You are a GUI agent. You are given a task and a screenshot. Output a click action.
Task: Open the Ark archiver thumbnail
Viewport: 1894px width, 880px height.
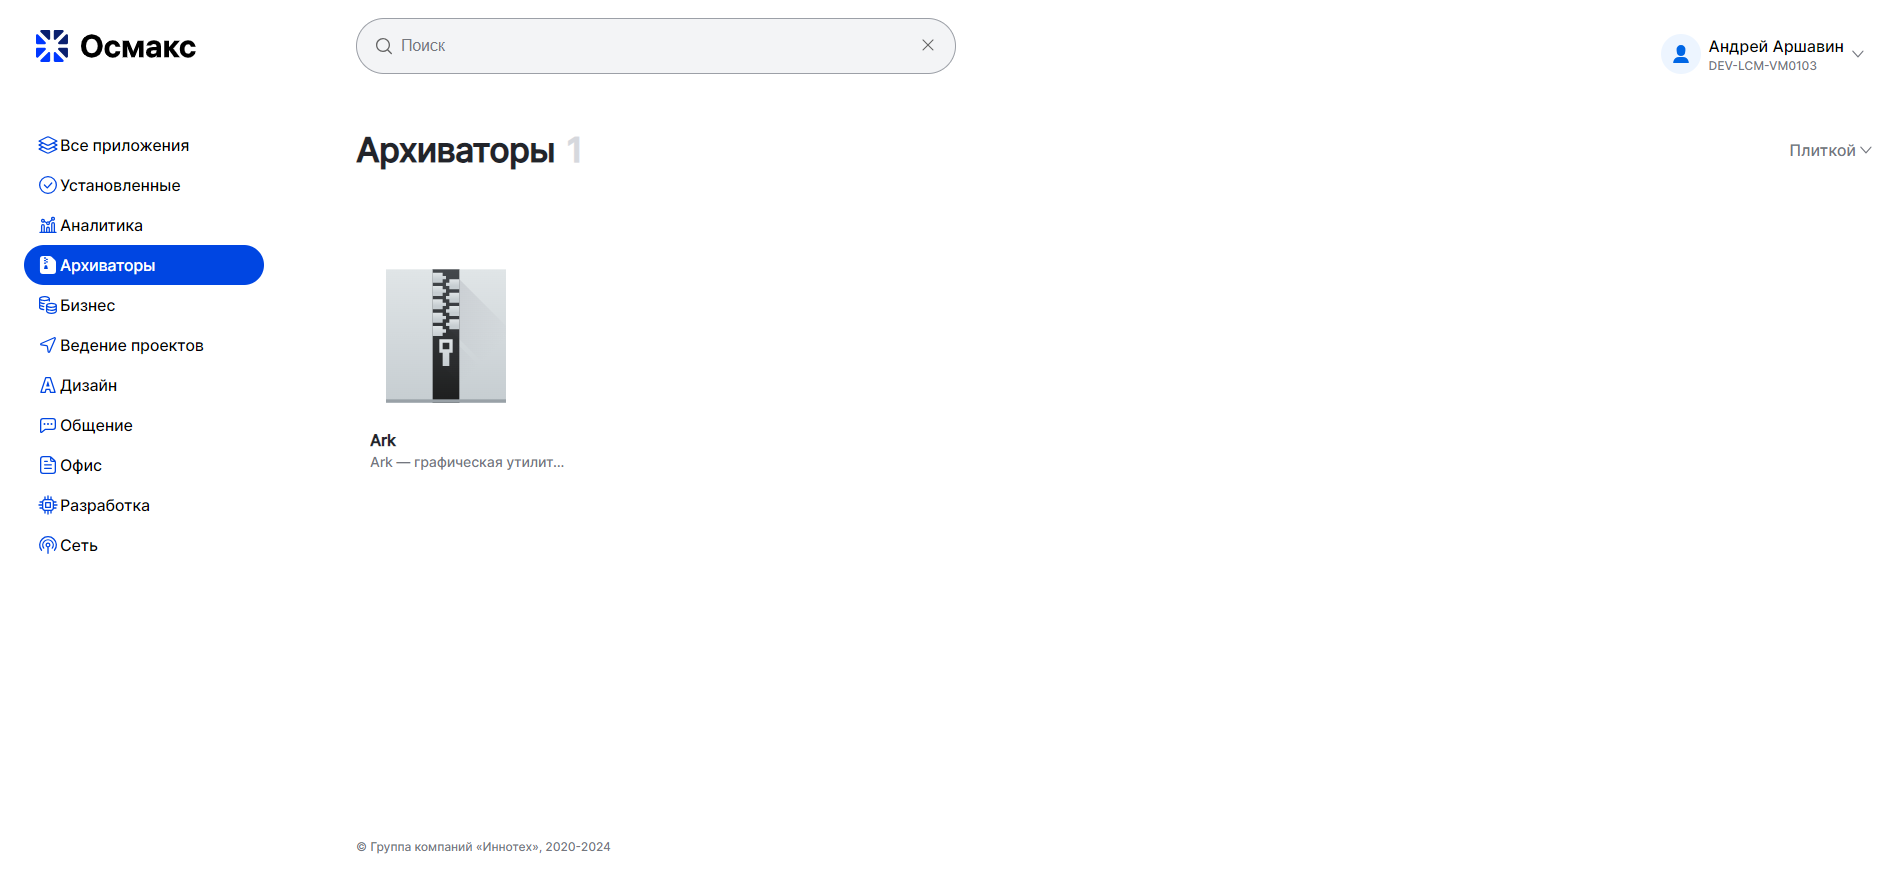tap(446, 336)
